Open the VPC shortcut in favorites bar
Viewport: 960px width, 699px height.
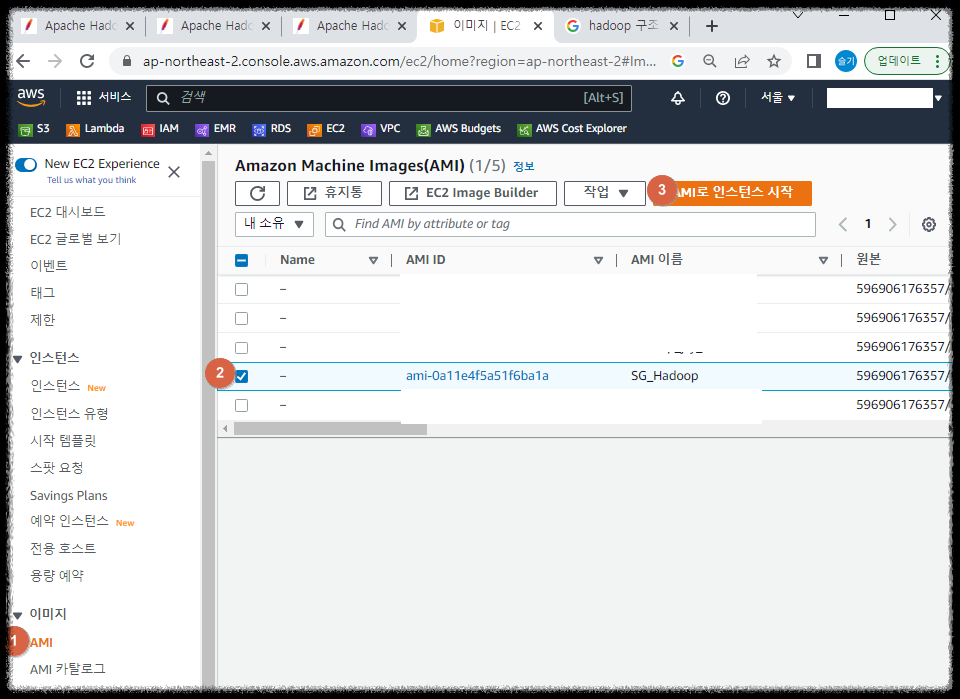click(381, 129)
